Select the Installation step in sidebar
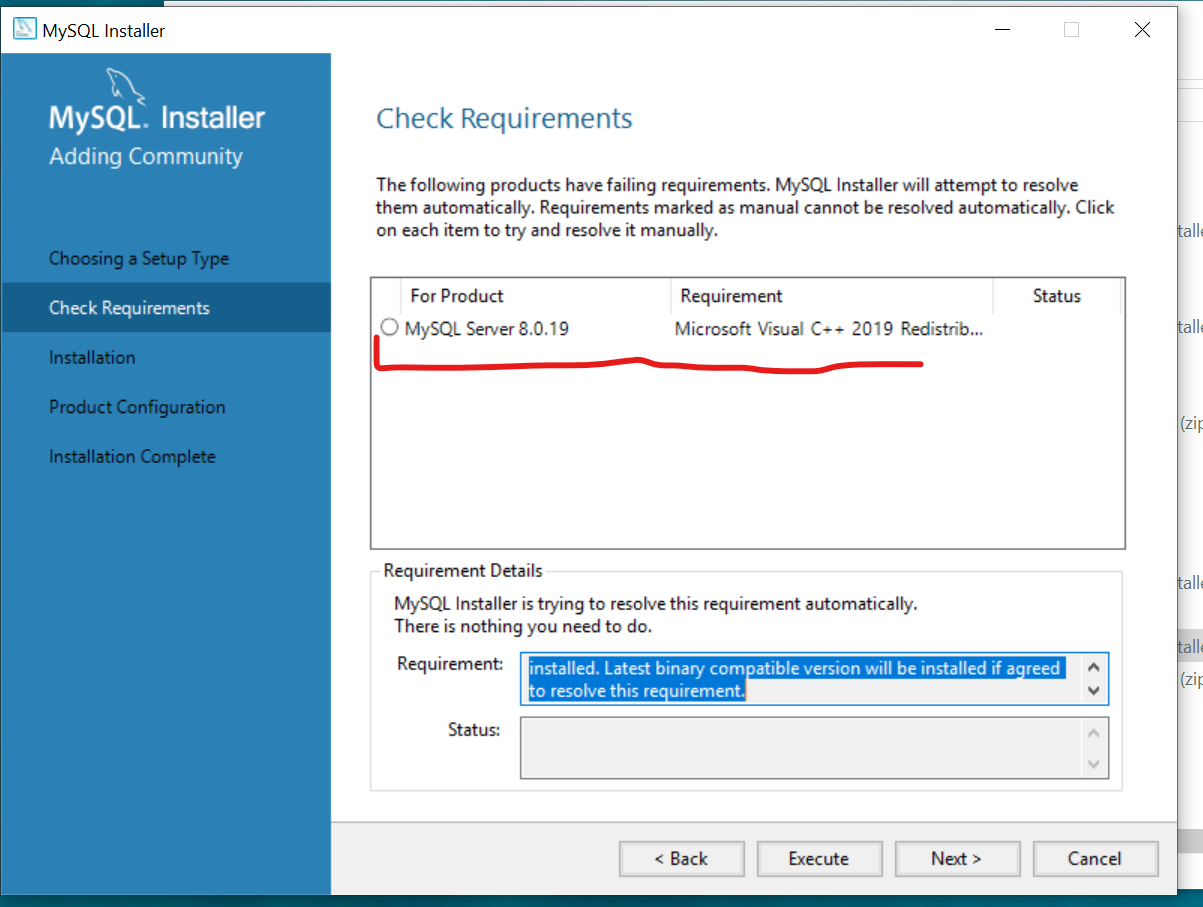1203x907 pixels. [x=92, y=357]
